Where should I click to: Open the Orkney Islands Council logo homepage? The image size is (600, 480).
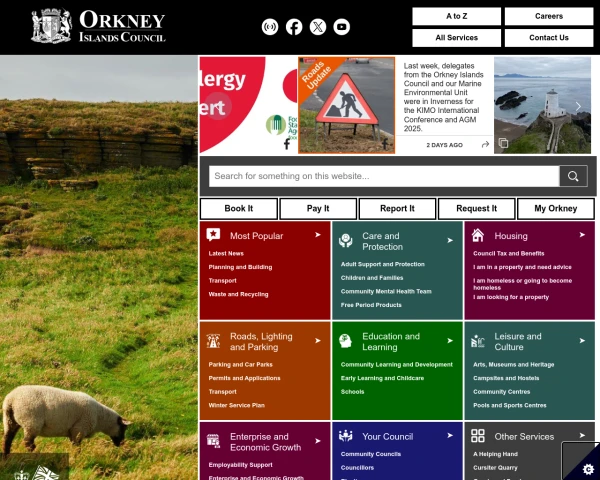(x=98, y=26)
